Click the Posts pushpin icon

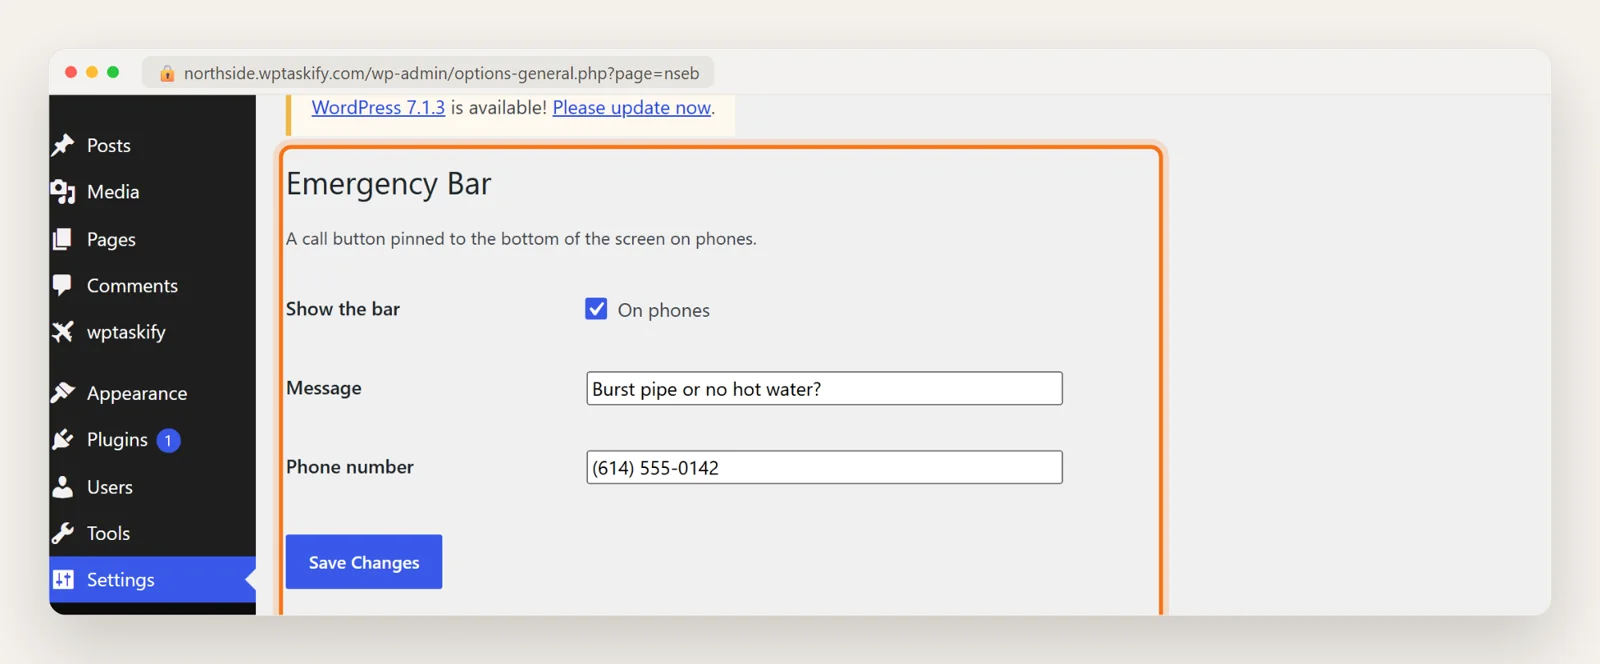pos(63,145)
